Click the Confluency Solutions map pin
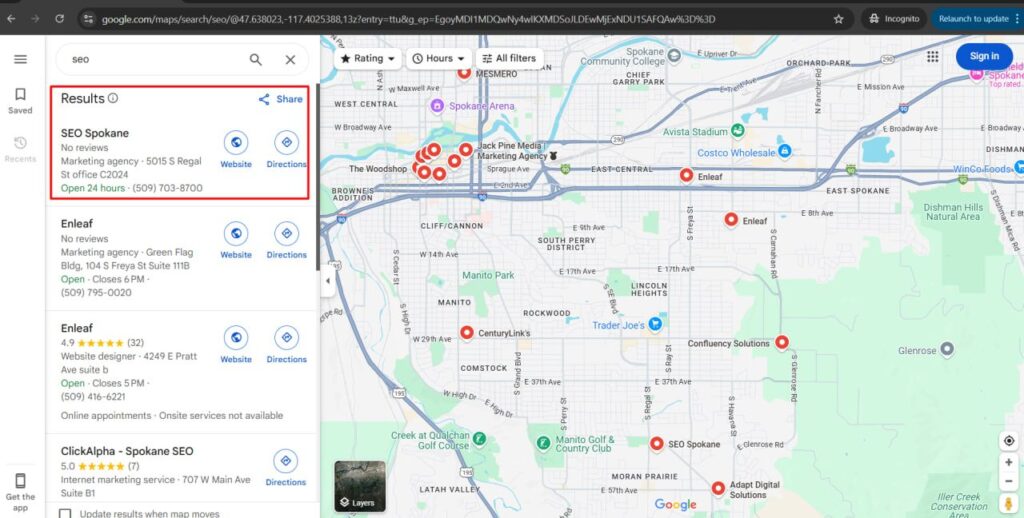Viewport: 1024px width, 518px height. point(782,342)
